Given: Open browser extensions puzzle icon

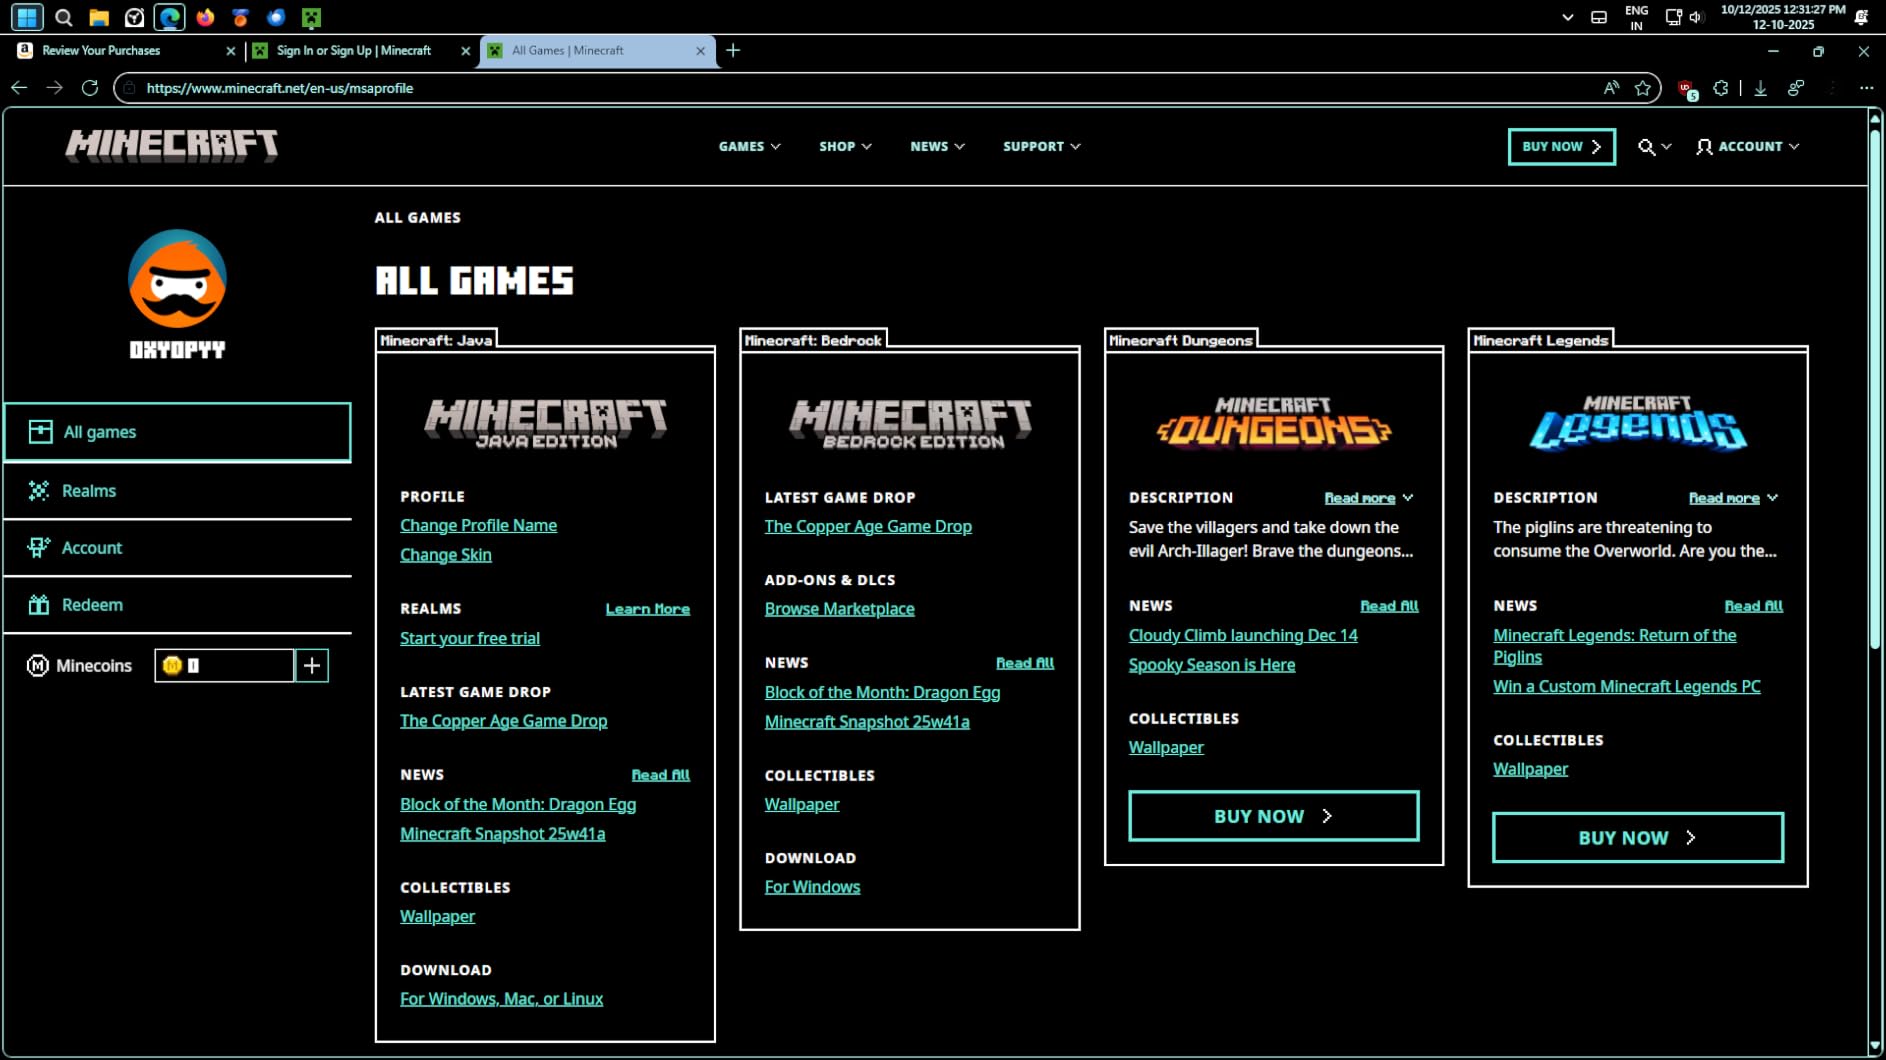Looking at the screenshot, I should tap(1720, 88).
